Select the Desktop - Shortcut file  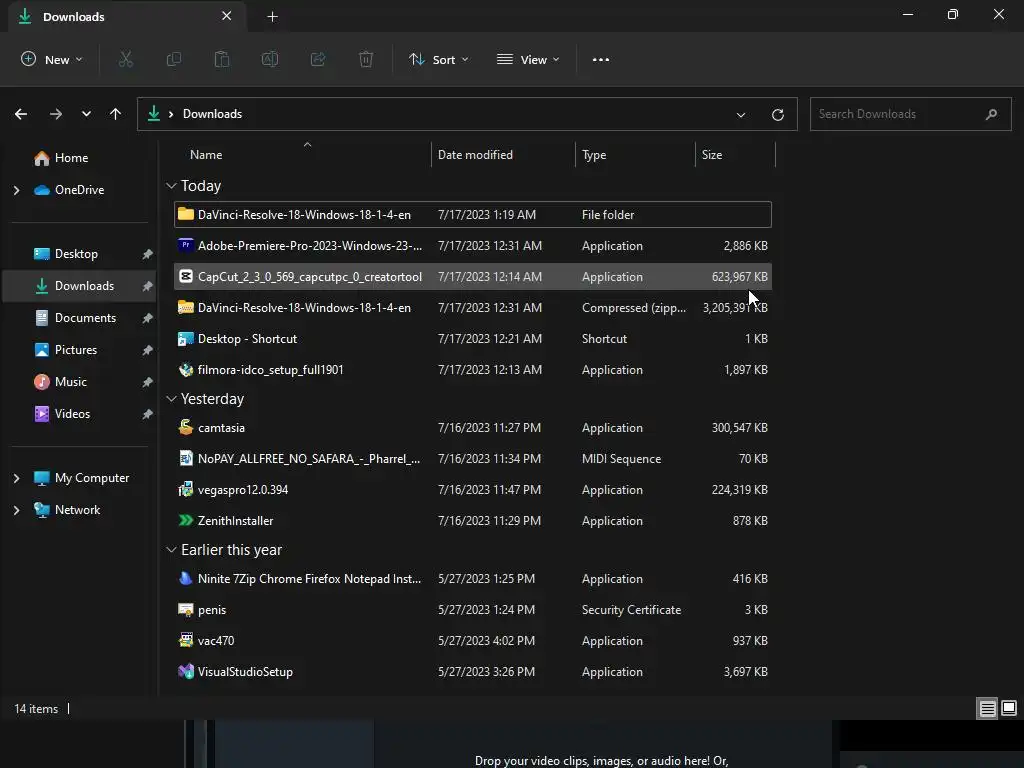(473, 339)
